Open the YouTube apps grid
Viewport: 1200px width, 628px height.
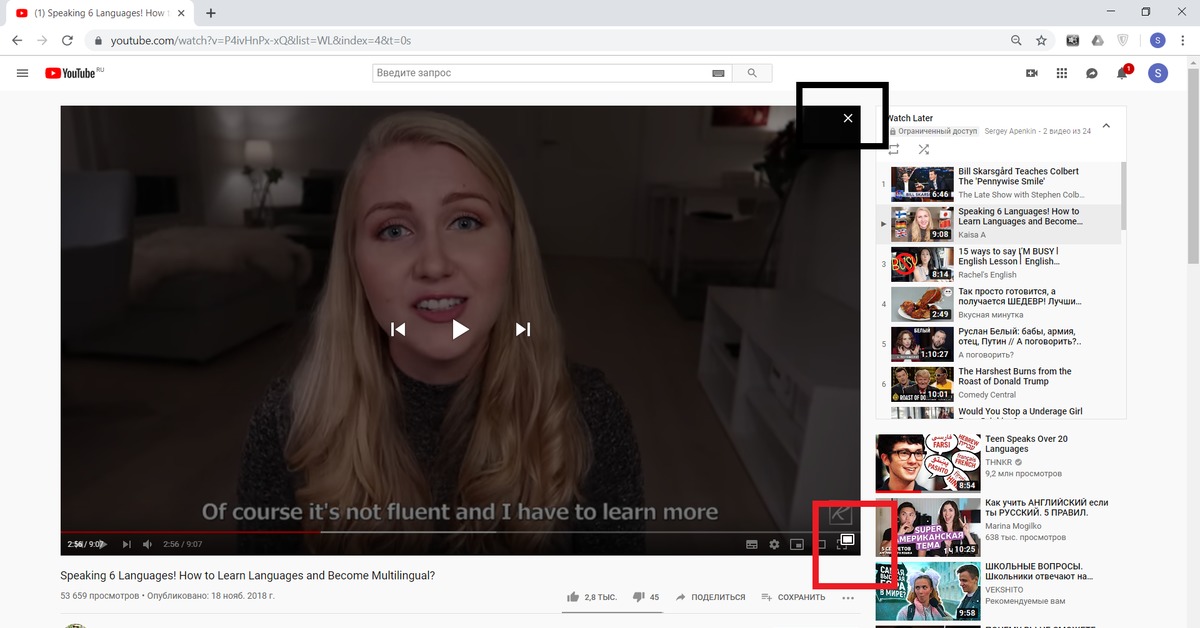click(1061, 73)
